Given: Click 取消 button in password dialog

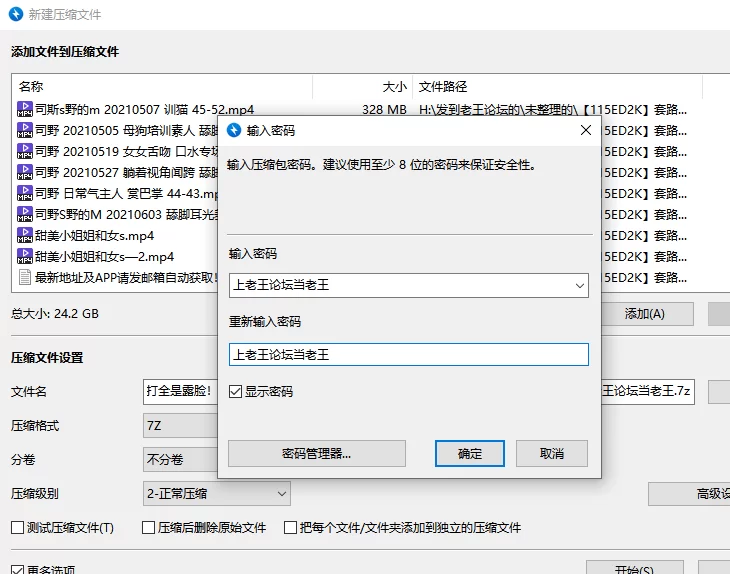Looking at the screenshot, I should click(552, 453).
